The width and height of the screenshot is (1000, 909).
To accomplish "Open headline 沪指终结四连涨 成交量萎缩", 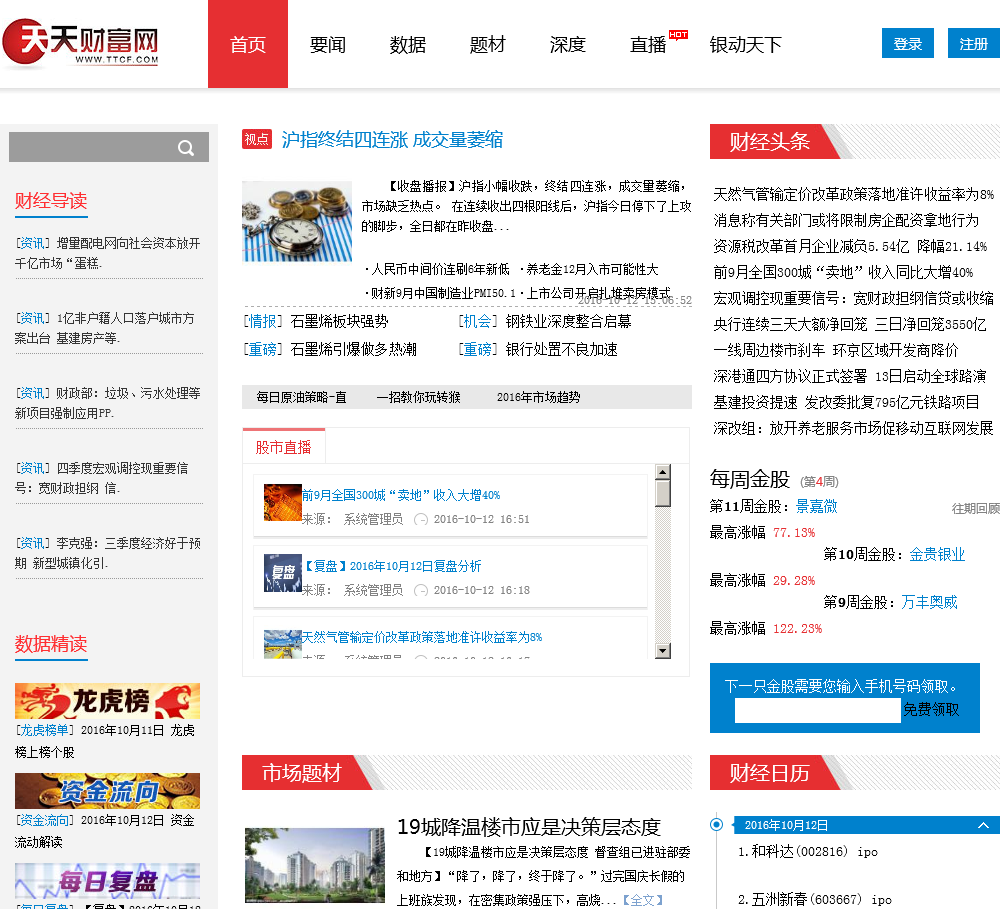I will pos(392,140).
